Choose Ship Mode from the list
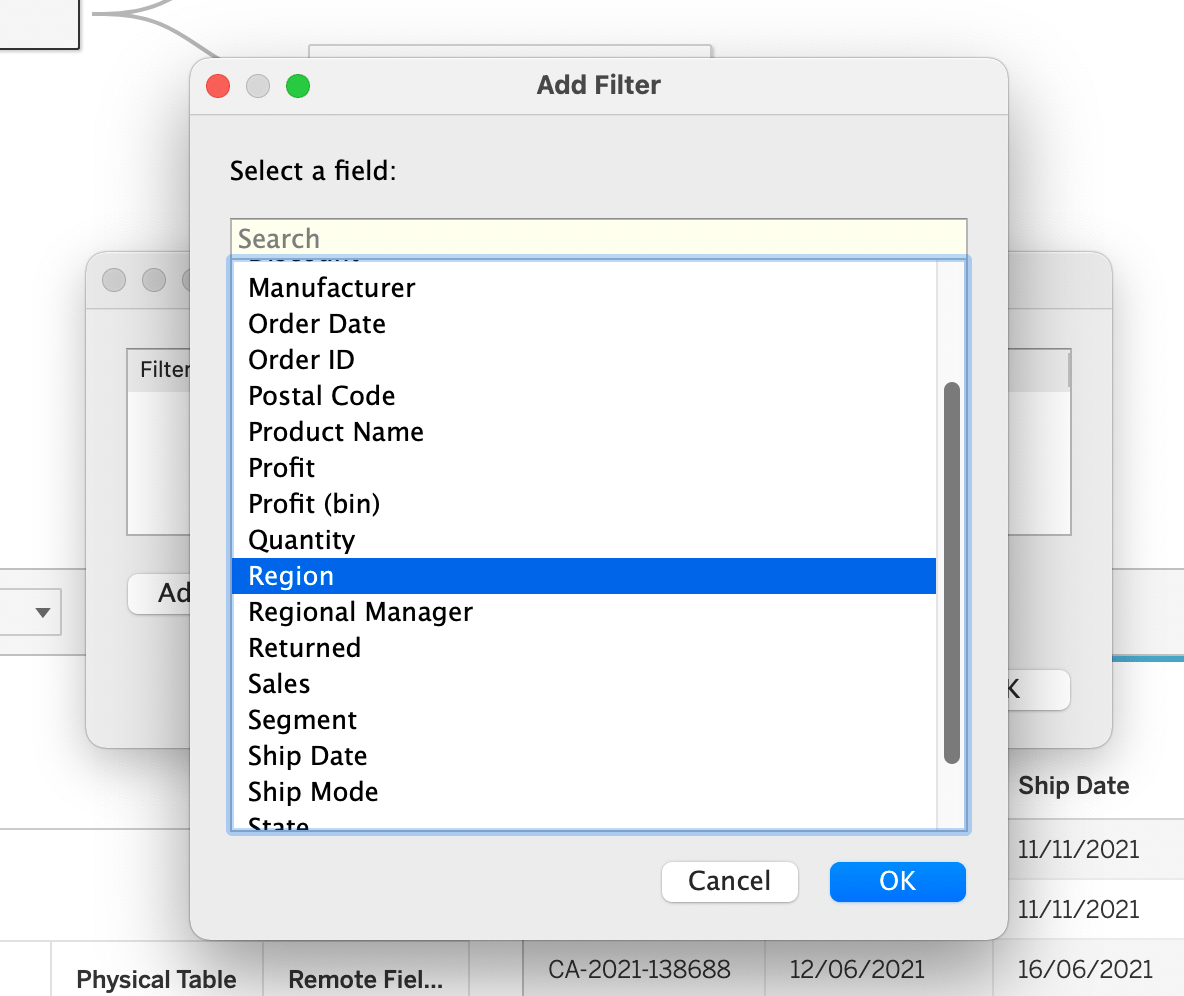The image size is (1184, 996). pos(313,792)
